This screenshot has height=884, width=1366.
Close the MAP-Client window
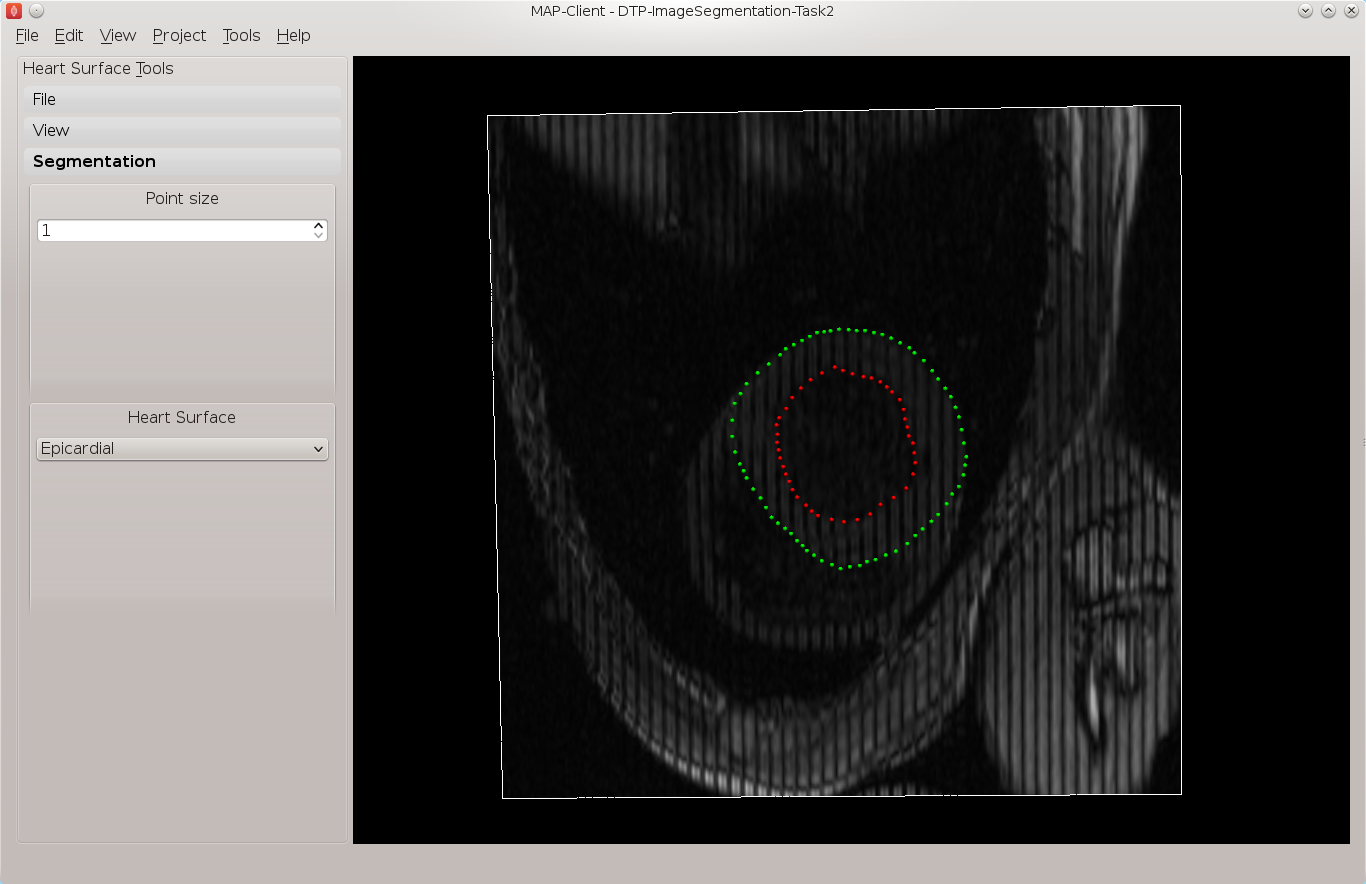click(1351, 11)
